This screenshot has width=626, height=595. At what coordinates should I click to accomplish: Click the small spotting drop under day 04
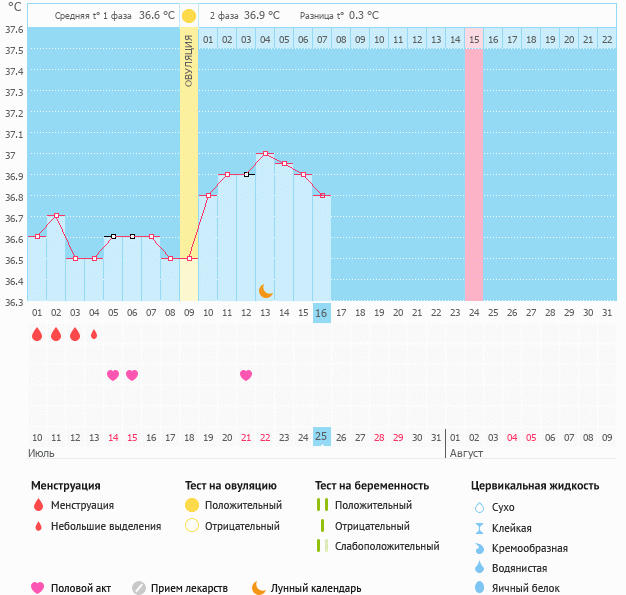(x=94, y=335)
